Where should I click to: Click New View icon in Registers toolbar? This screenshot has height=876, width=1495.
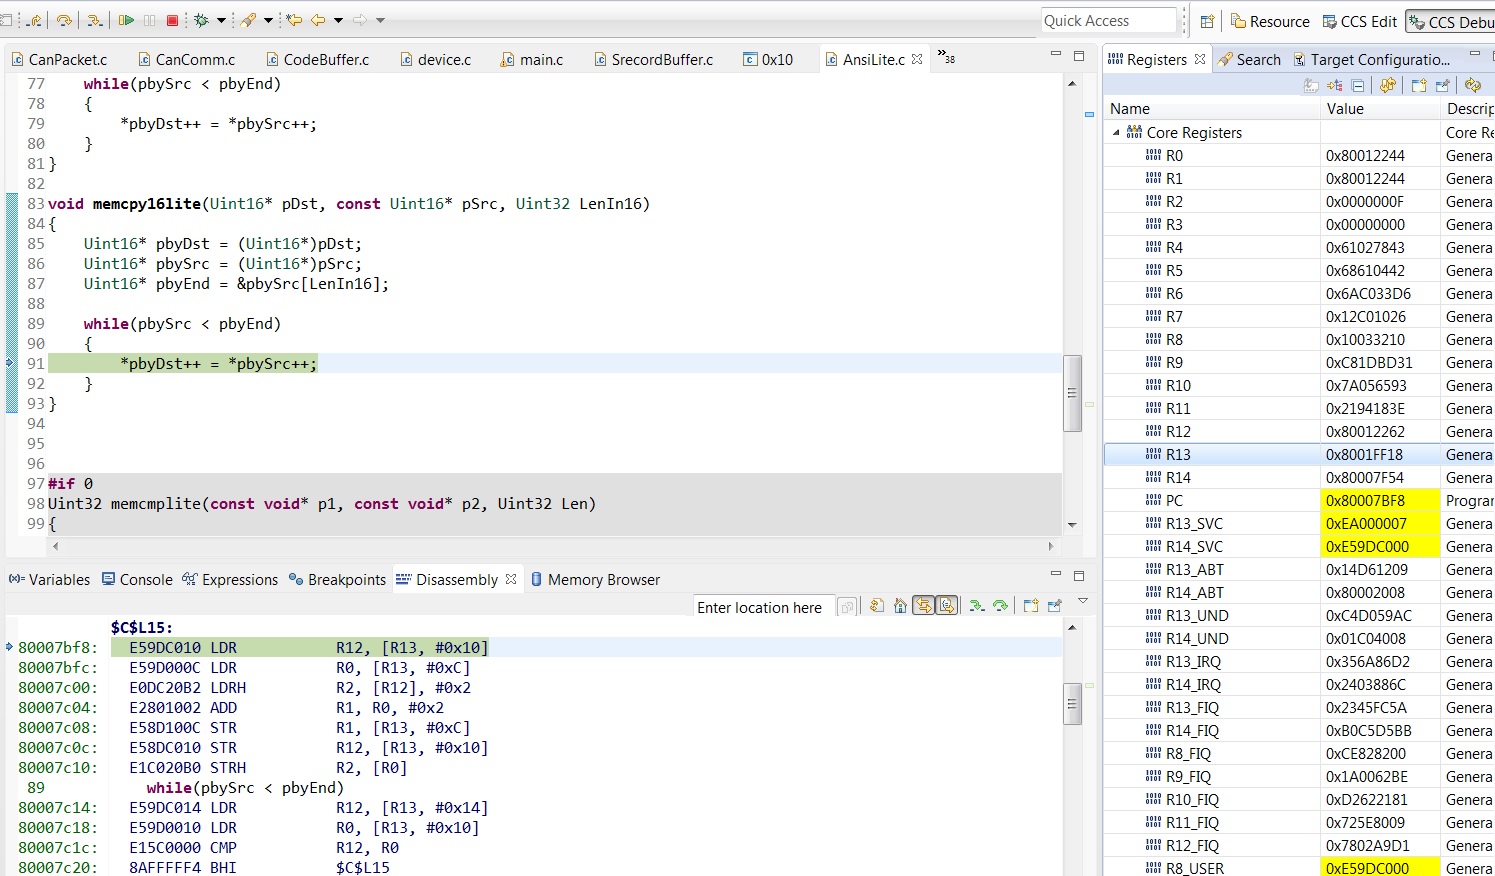tap(1419, 85)
